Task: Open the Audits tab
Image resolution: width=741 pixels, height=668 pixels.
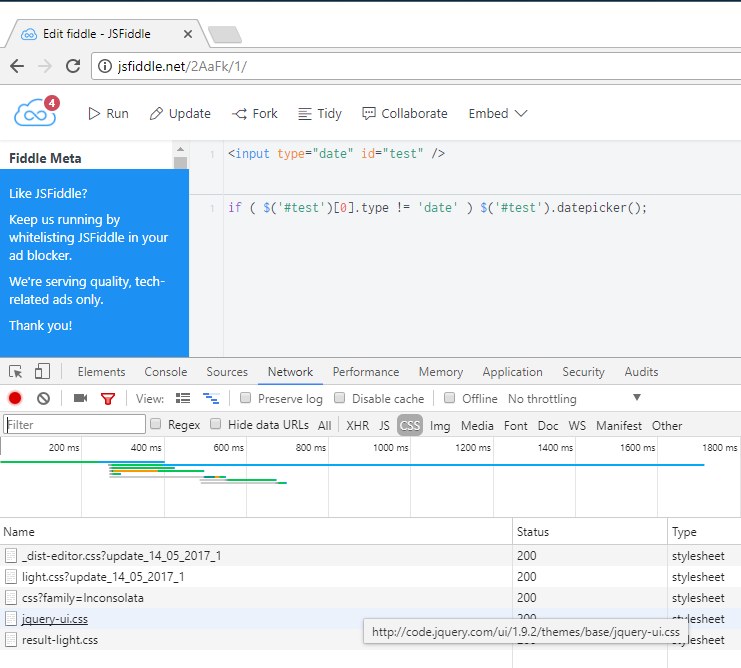Action: [641, 372]
